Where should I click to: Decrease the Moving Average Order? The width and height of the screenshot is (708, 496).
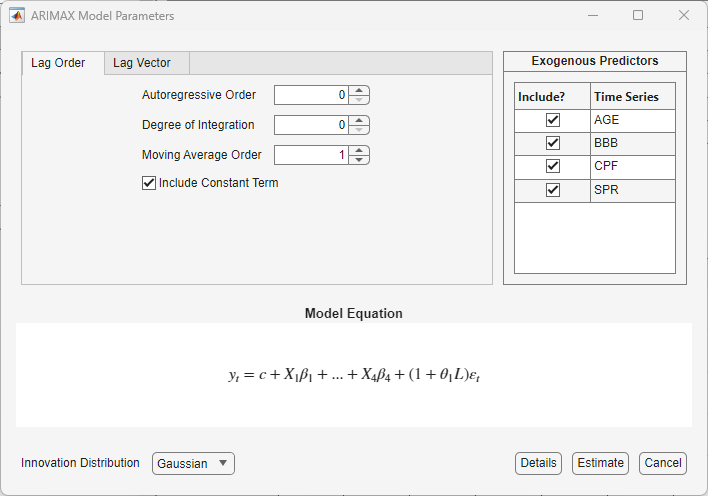[360, 160]
